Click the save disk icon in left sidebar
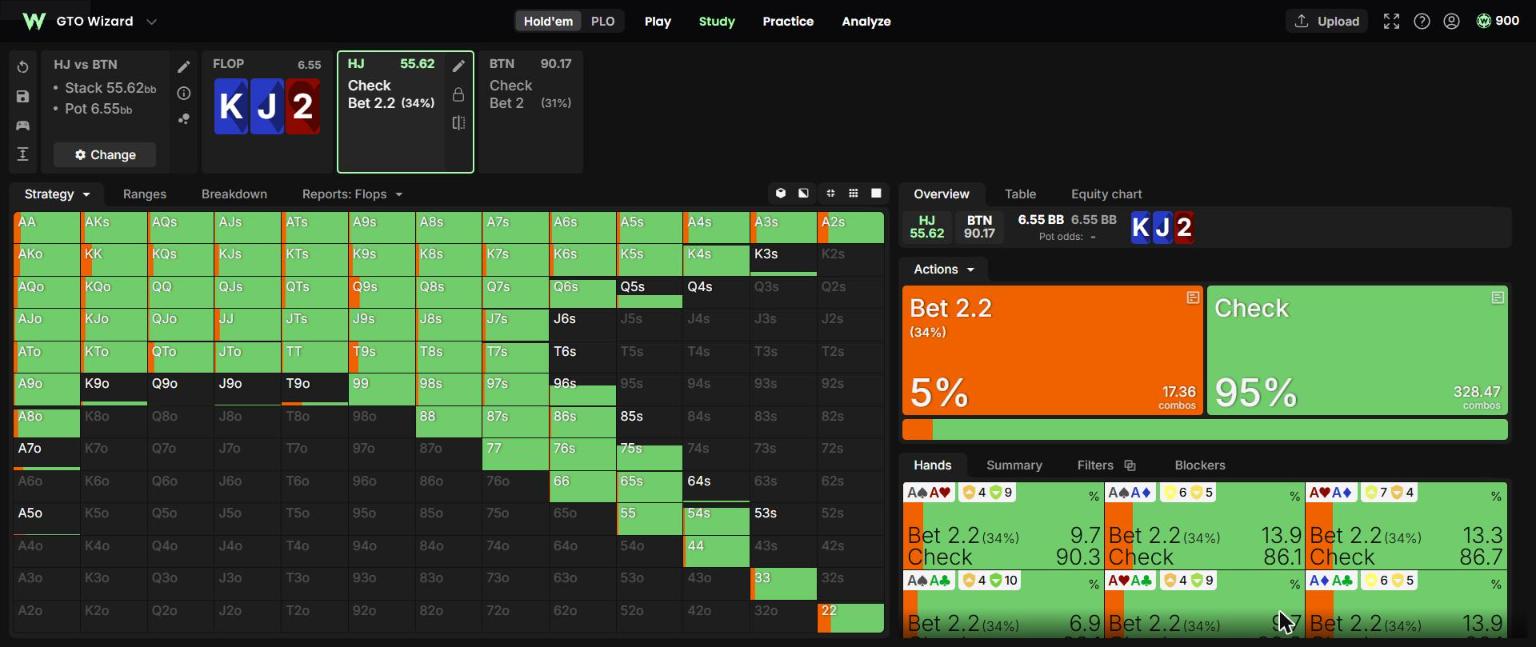 [x=23, y=97]
